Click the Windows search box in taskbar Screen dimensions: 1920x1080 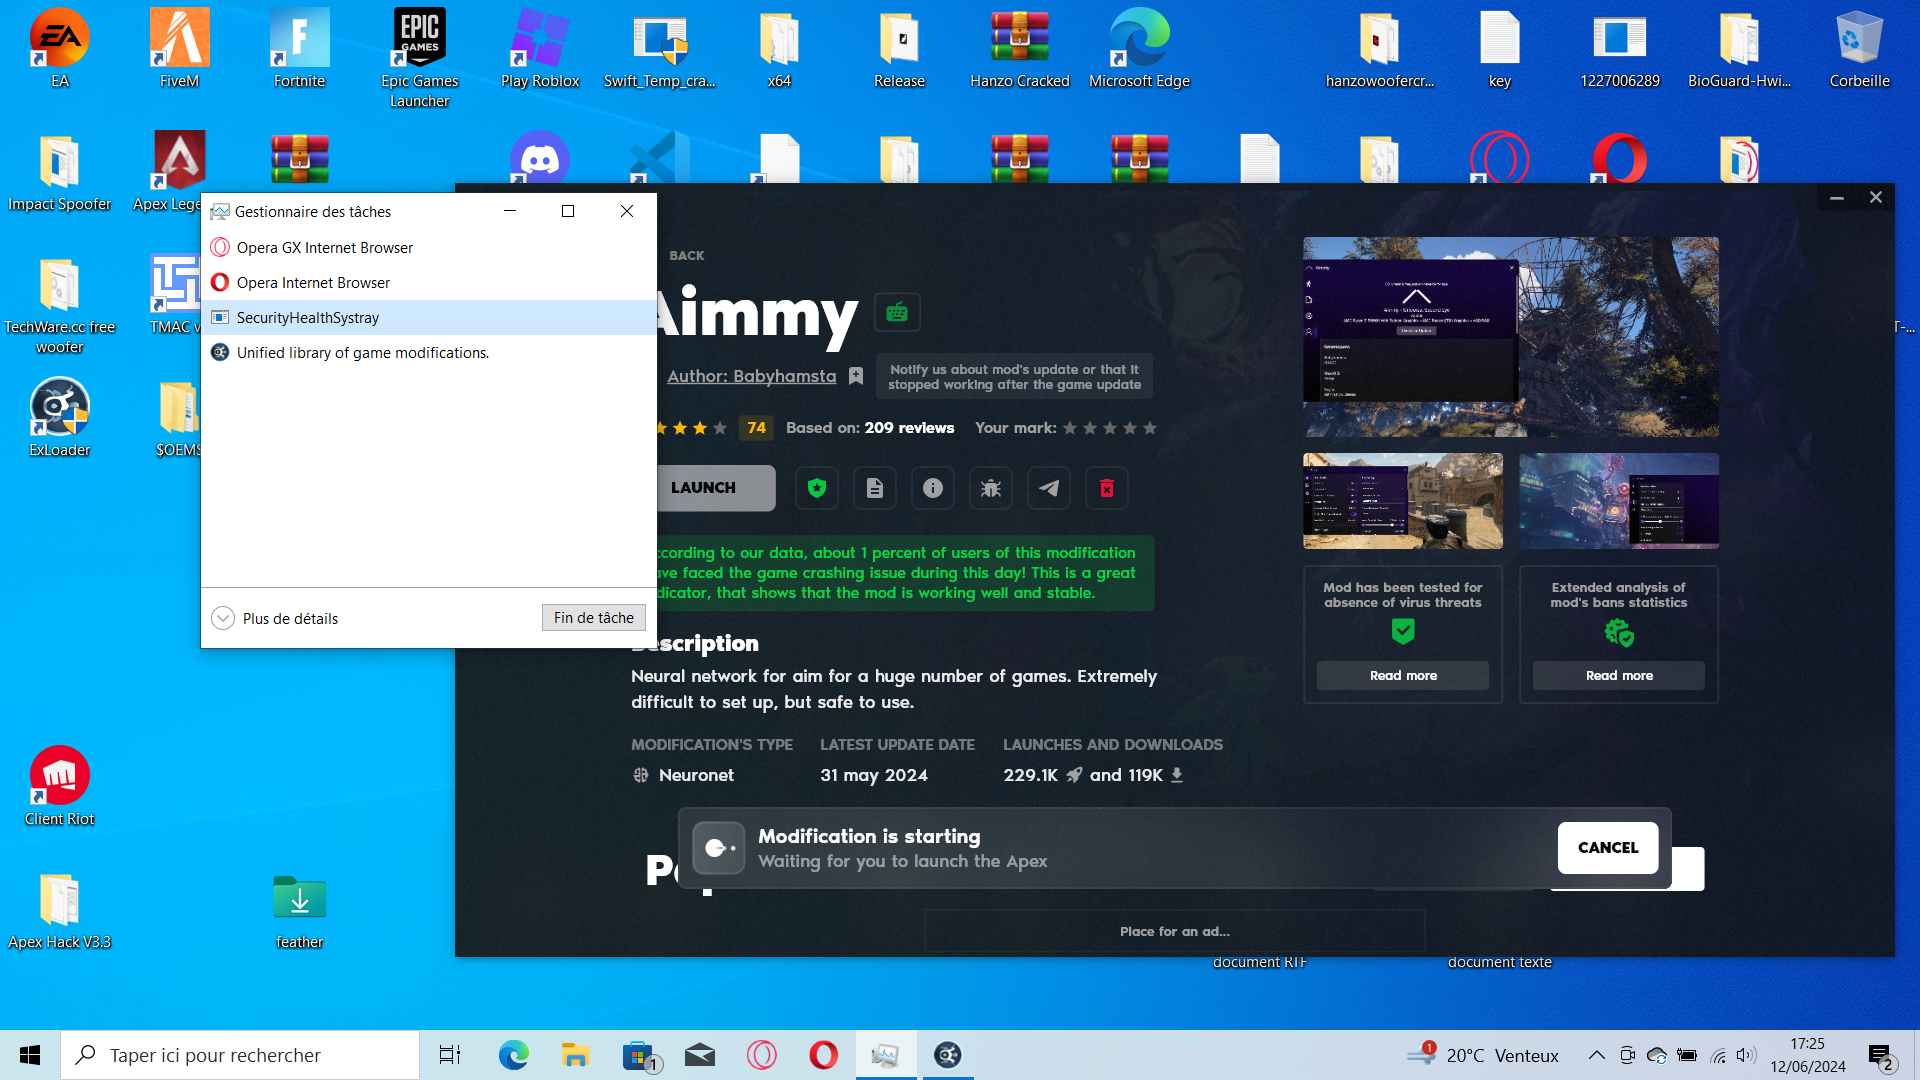pos(240,1055)
